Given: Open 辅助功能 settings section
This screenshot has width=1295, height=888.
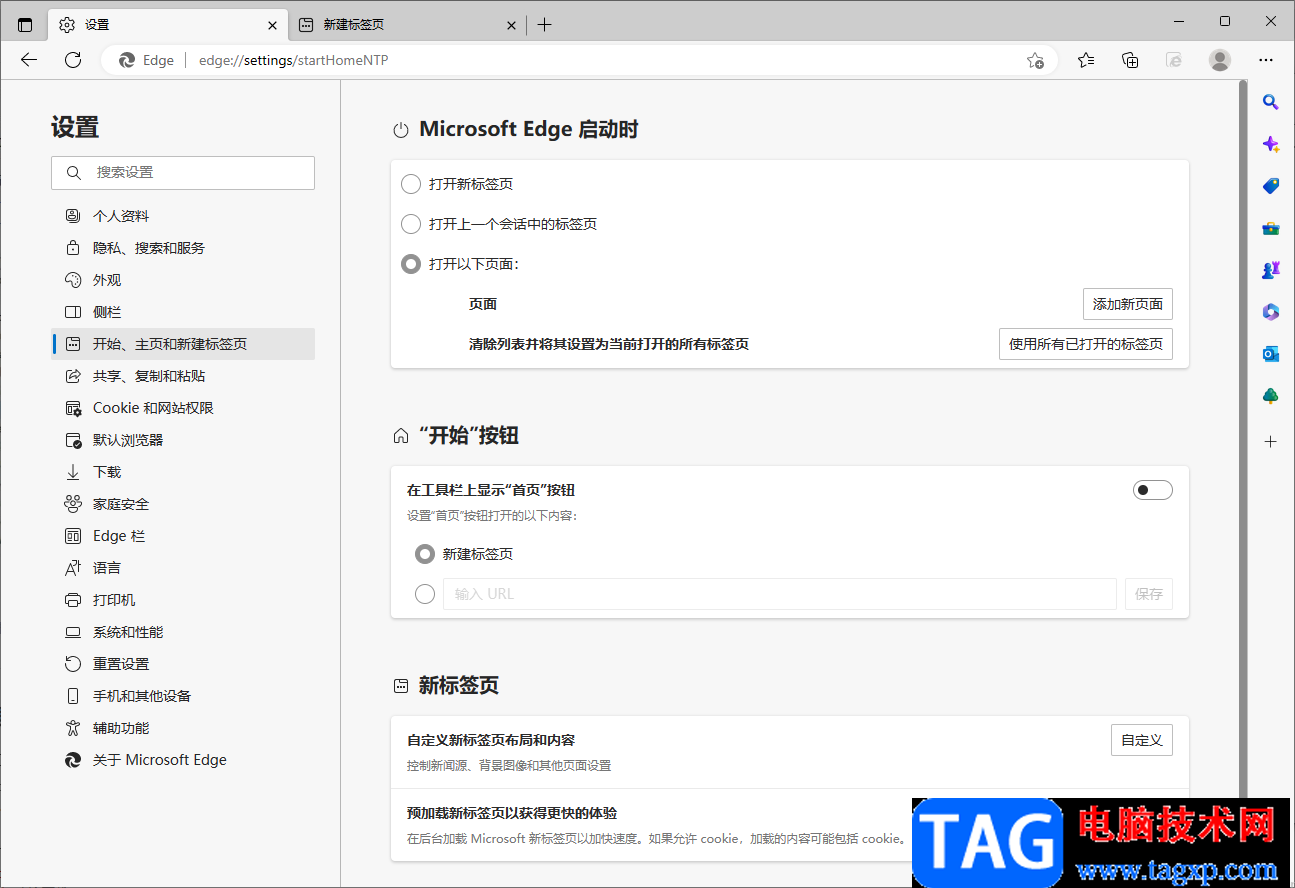Looking at the screenshot, I should tap(183, 728).
